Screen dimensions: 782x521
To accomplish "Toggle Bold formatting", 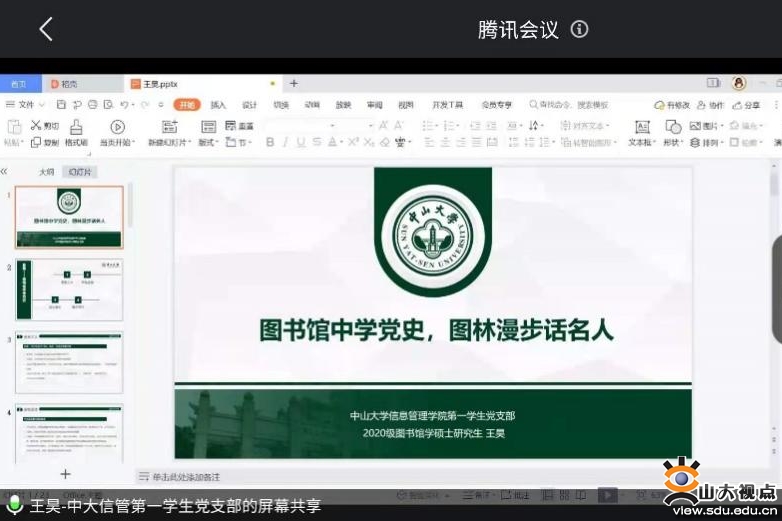I will (270, 143).
